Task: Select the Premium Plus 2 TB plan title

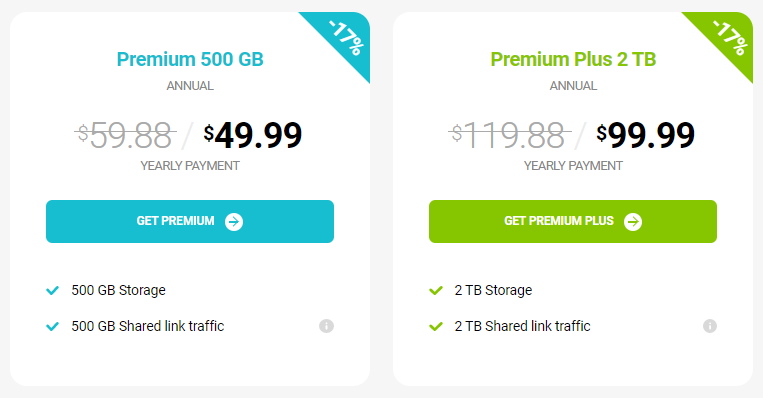Action: 573,59
